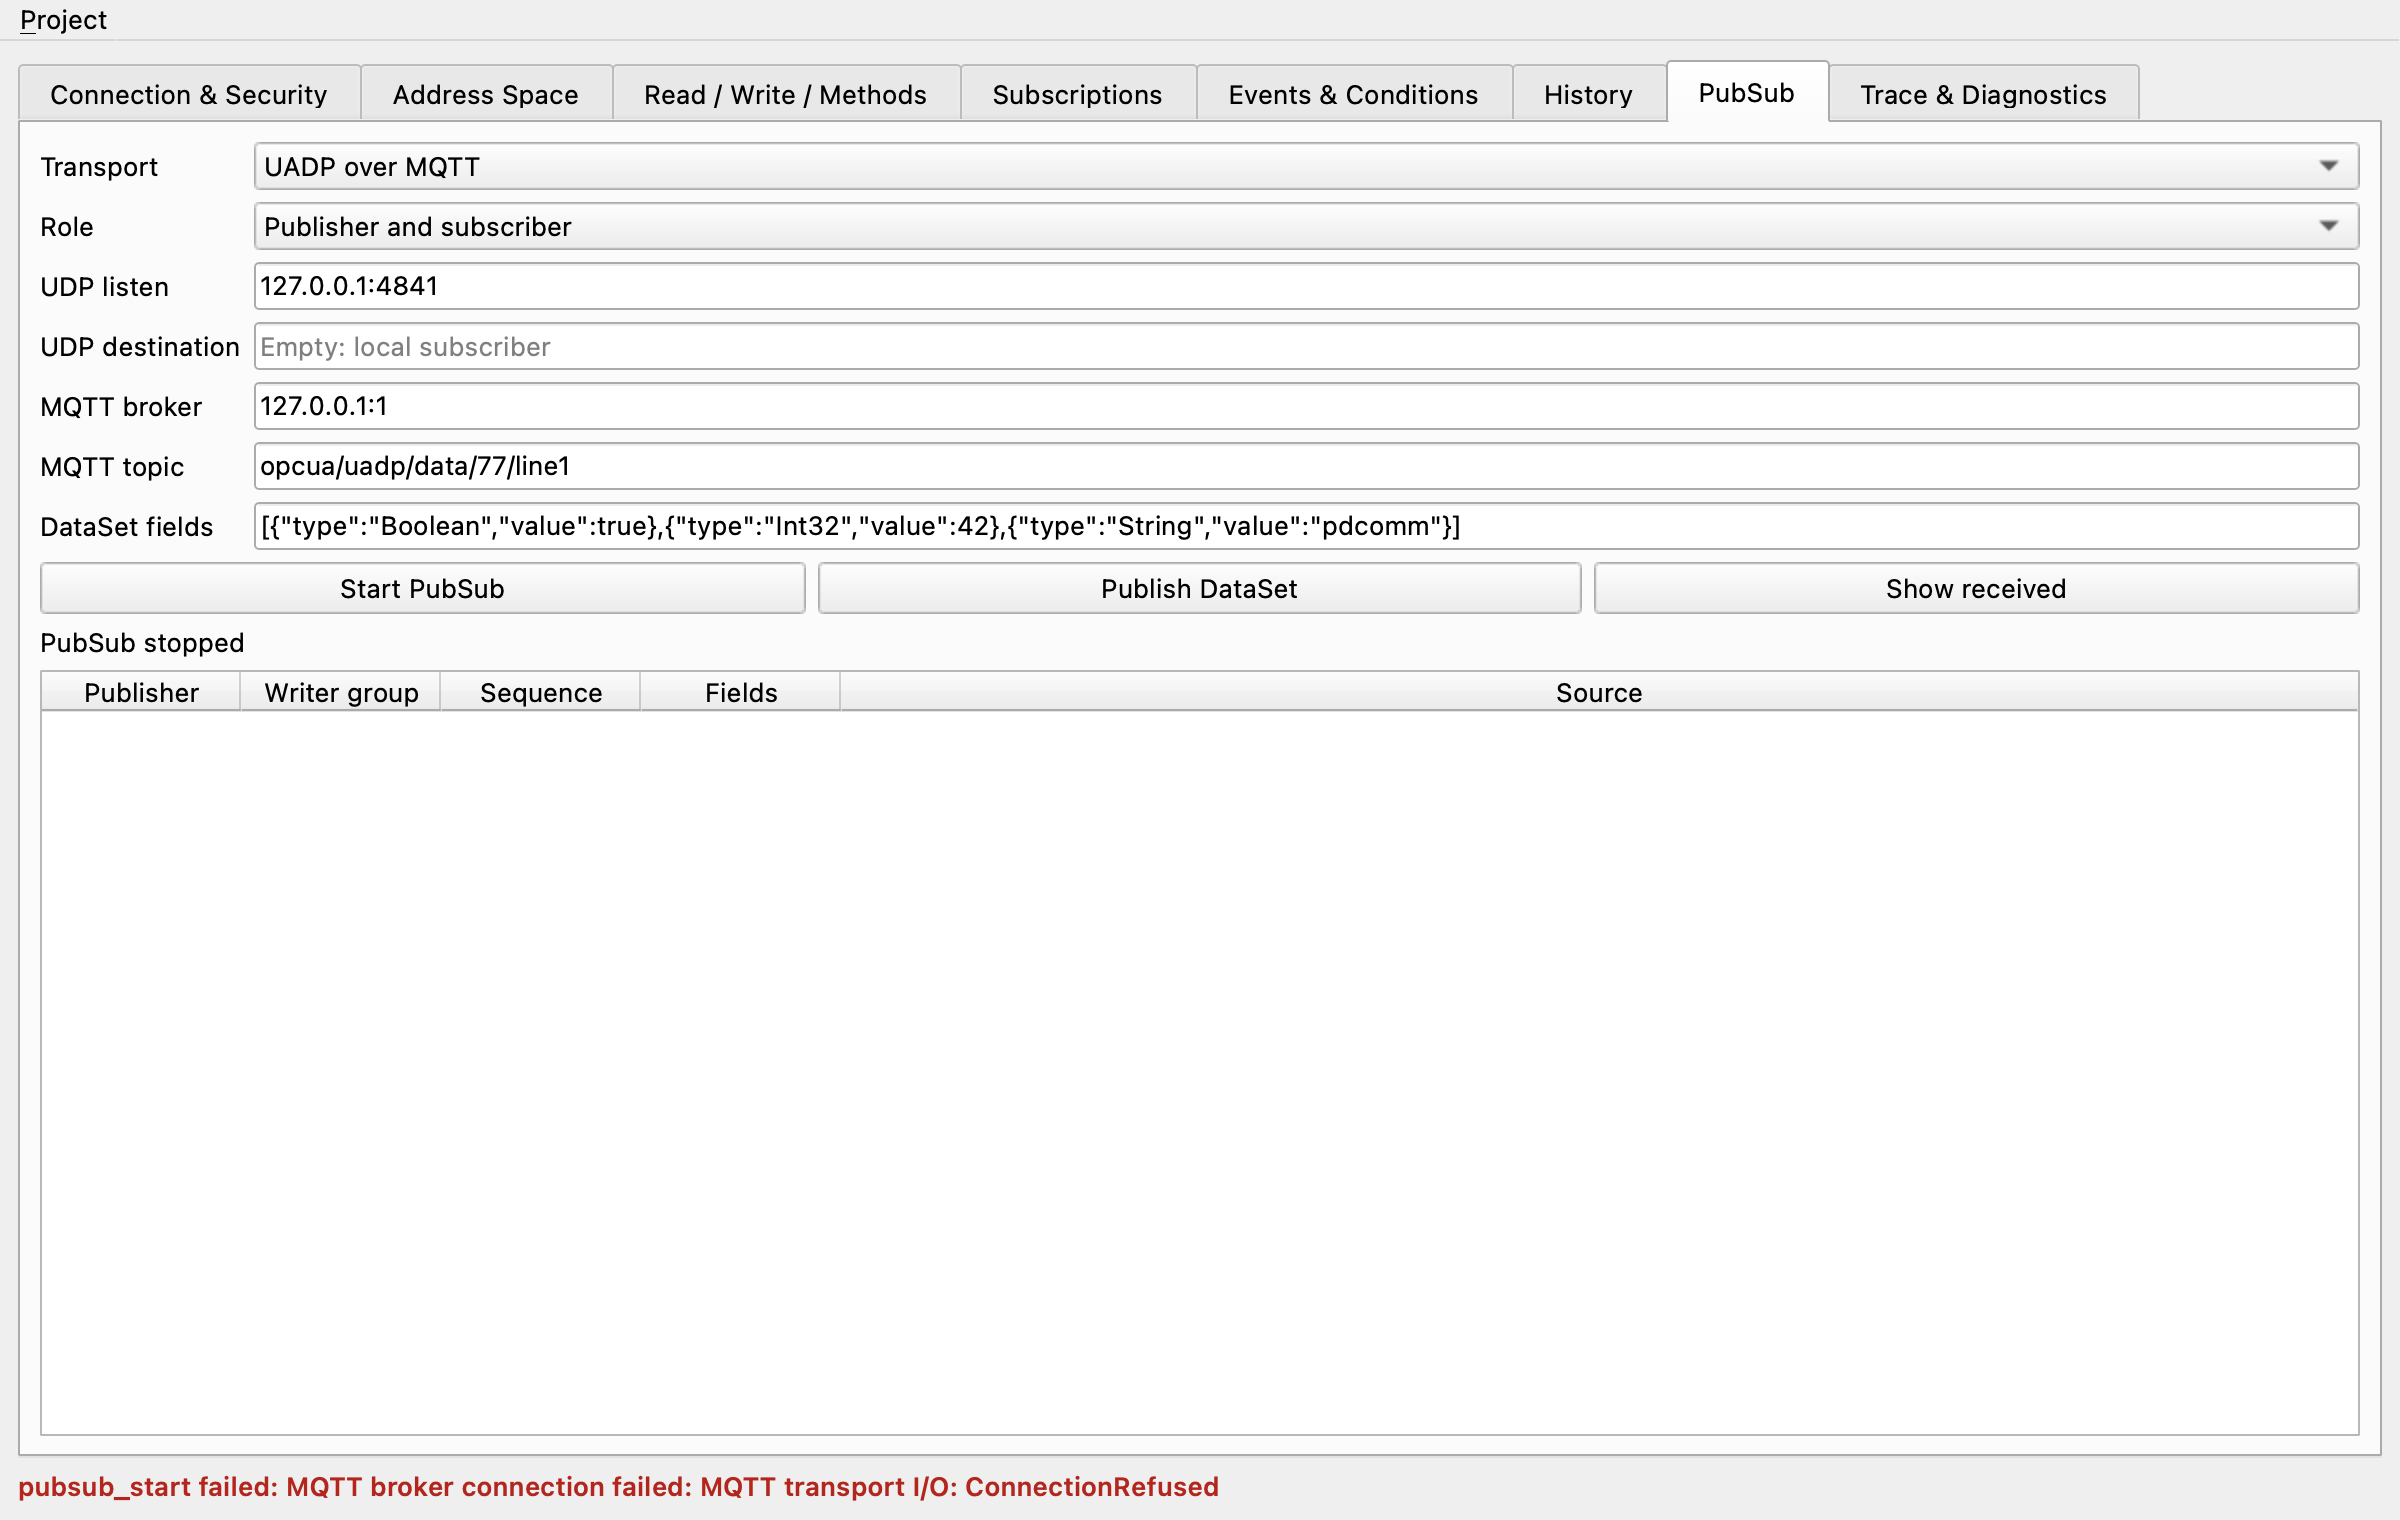Sort by Writer group column header
The width and height of the screenshot is (2400, 1520).
click(341, 693)
